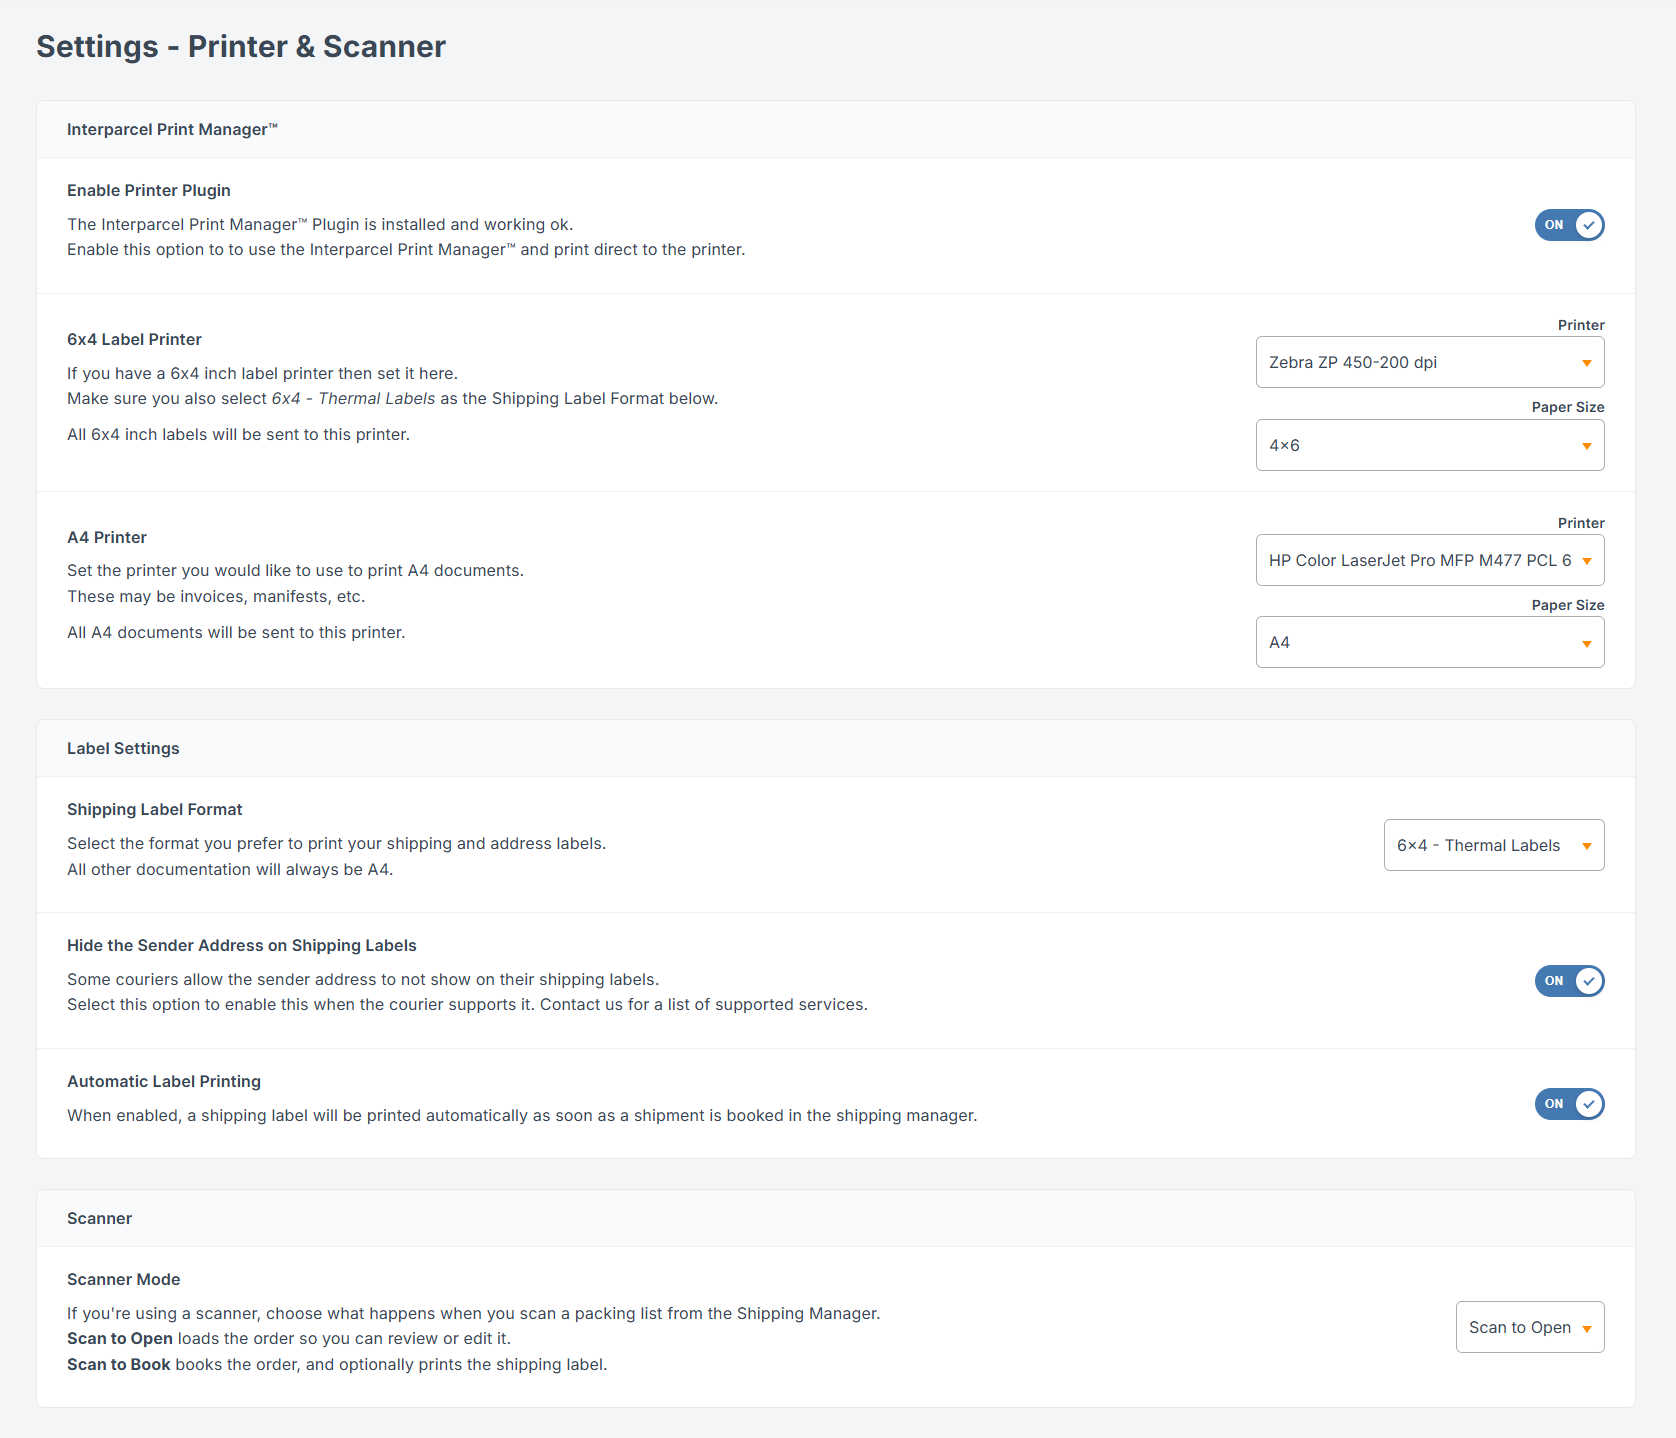The image size is (1676, 1438).
Task: Click the italic 6x4 - Thermal Labels description text
Action: click(x=353, y=398)
